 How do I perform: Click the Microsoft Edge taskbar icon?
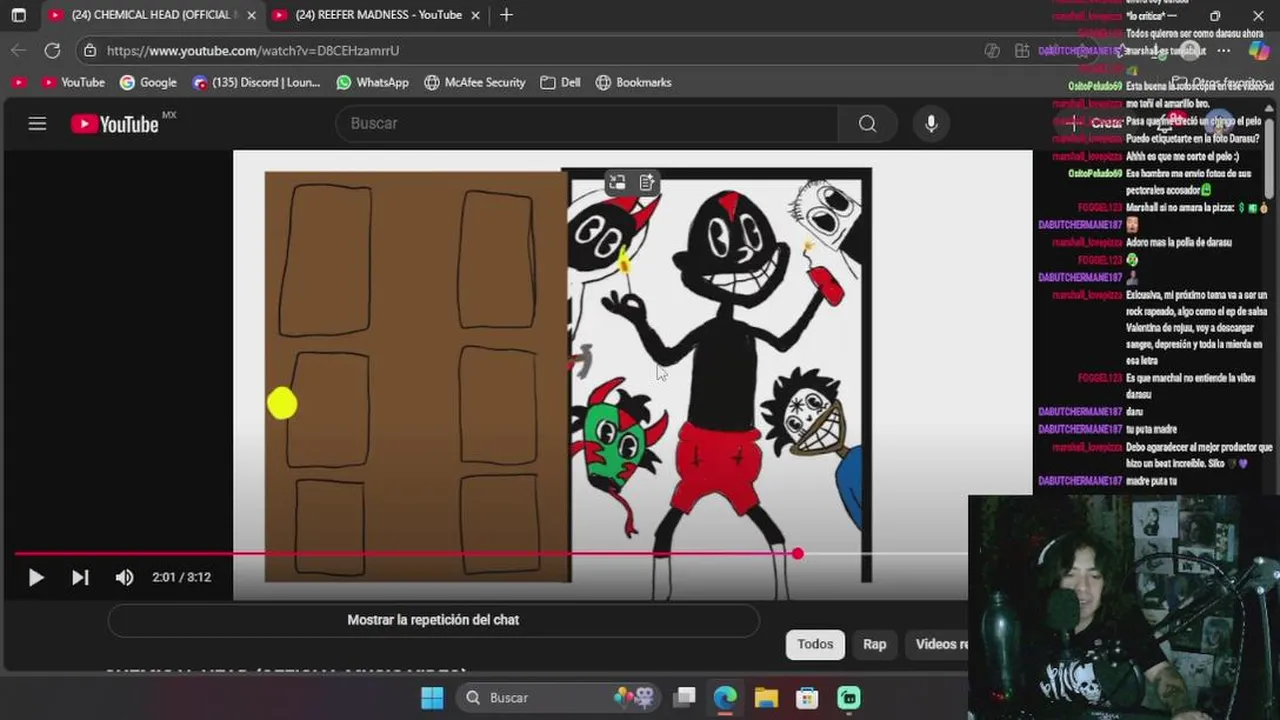coord(725,698)
